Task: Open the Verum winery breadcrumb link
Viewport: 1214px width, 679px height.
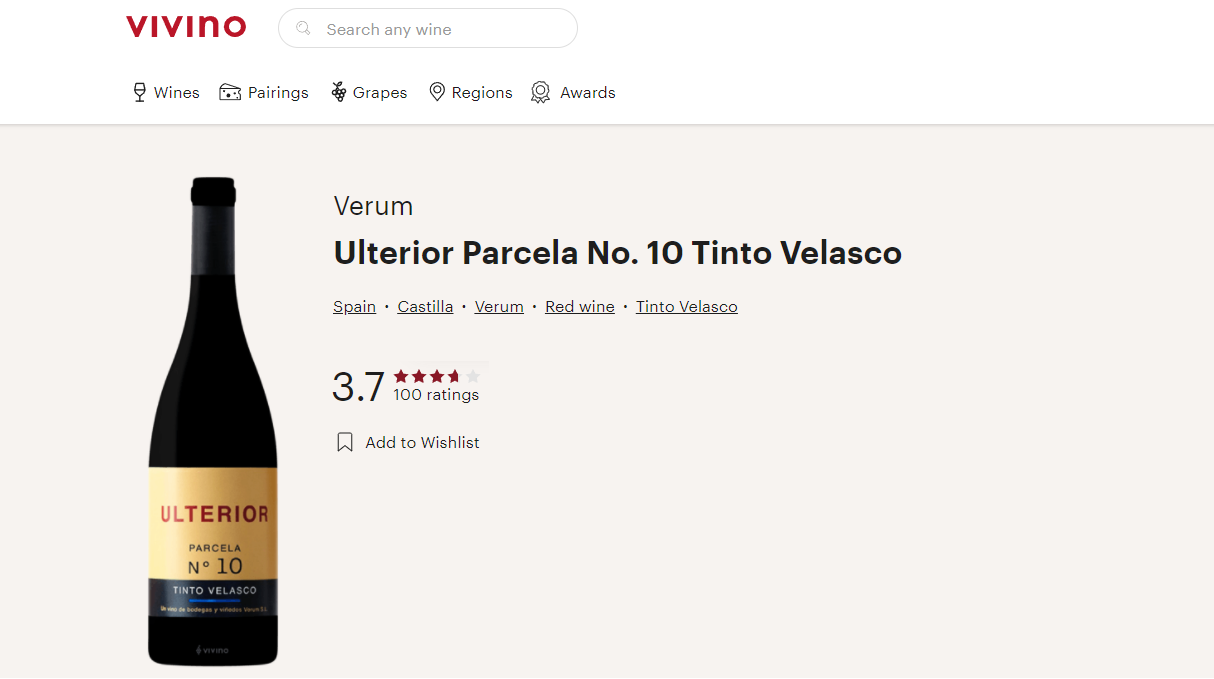Action: pos(499,307)
